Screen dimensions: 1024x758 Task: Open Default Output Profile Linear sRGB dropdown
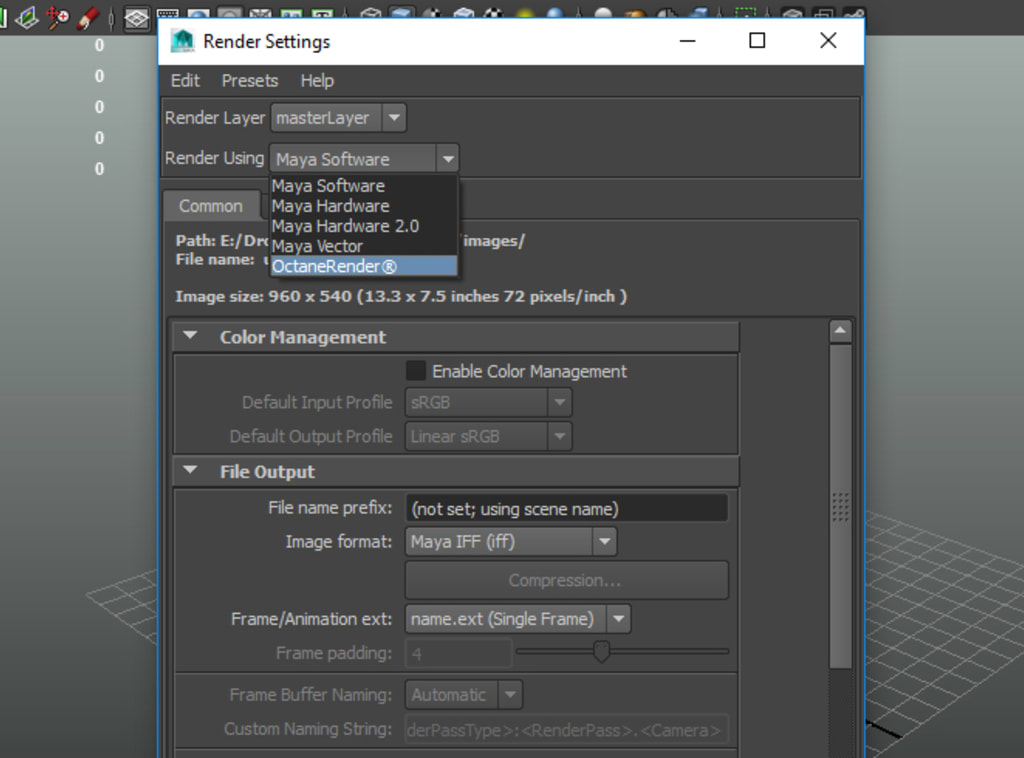pos(488,436)
